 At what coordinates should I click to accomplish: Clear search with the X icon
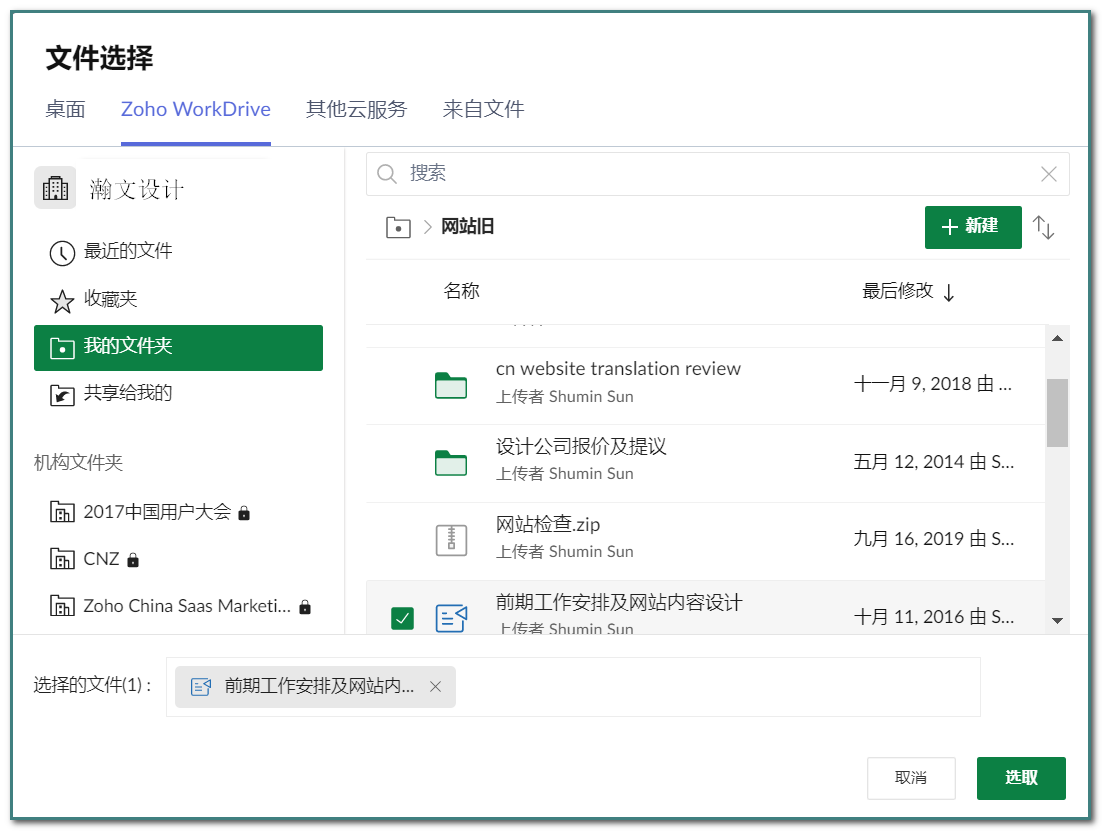click(1049, 175)
